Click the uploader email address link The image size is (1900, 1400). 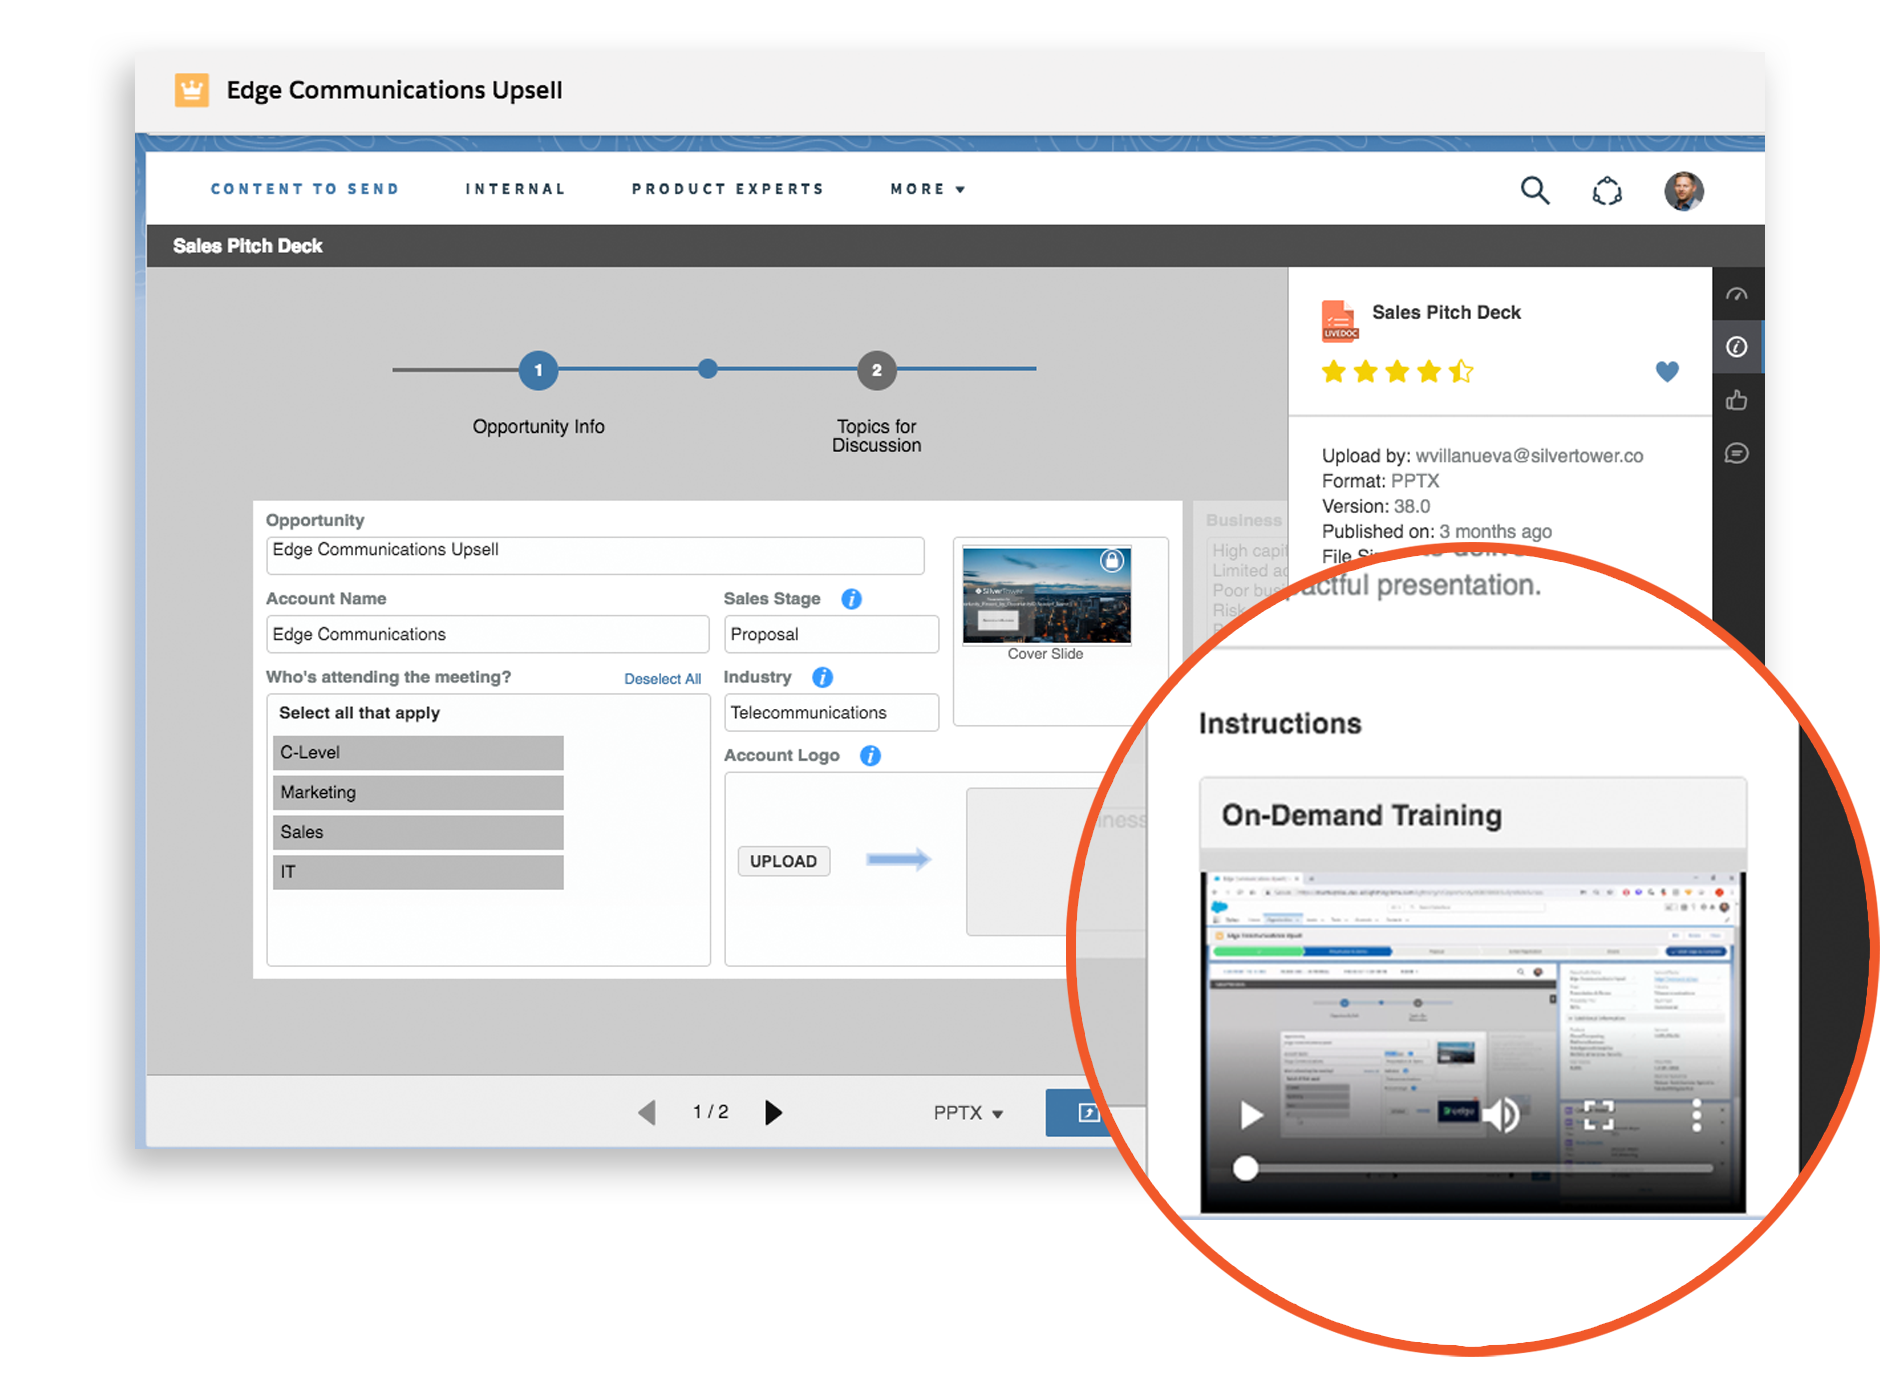tap(1529, 456)
